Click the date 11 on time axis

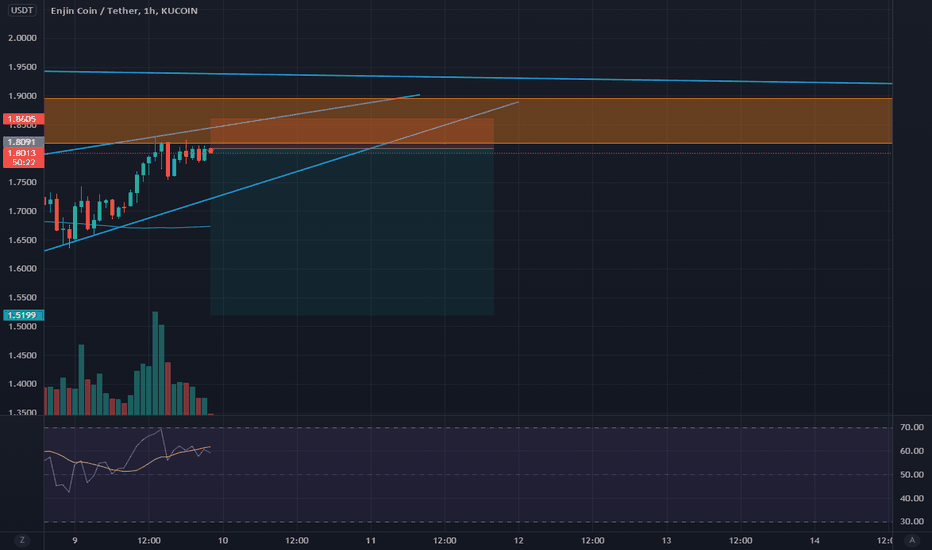pos(371,540)
